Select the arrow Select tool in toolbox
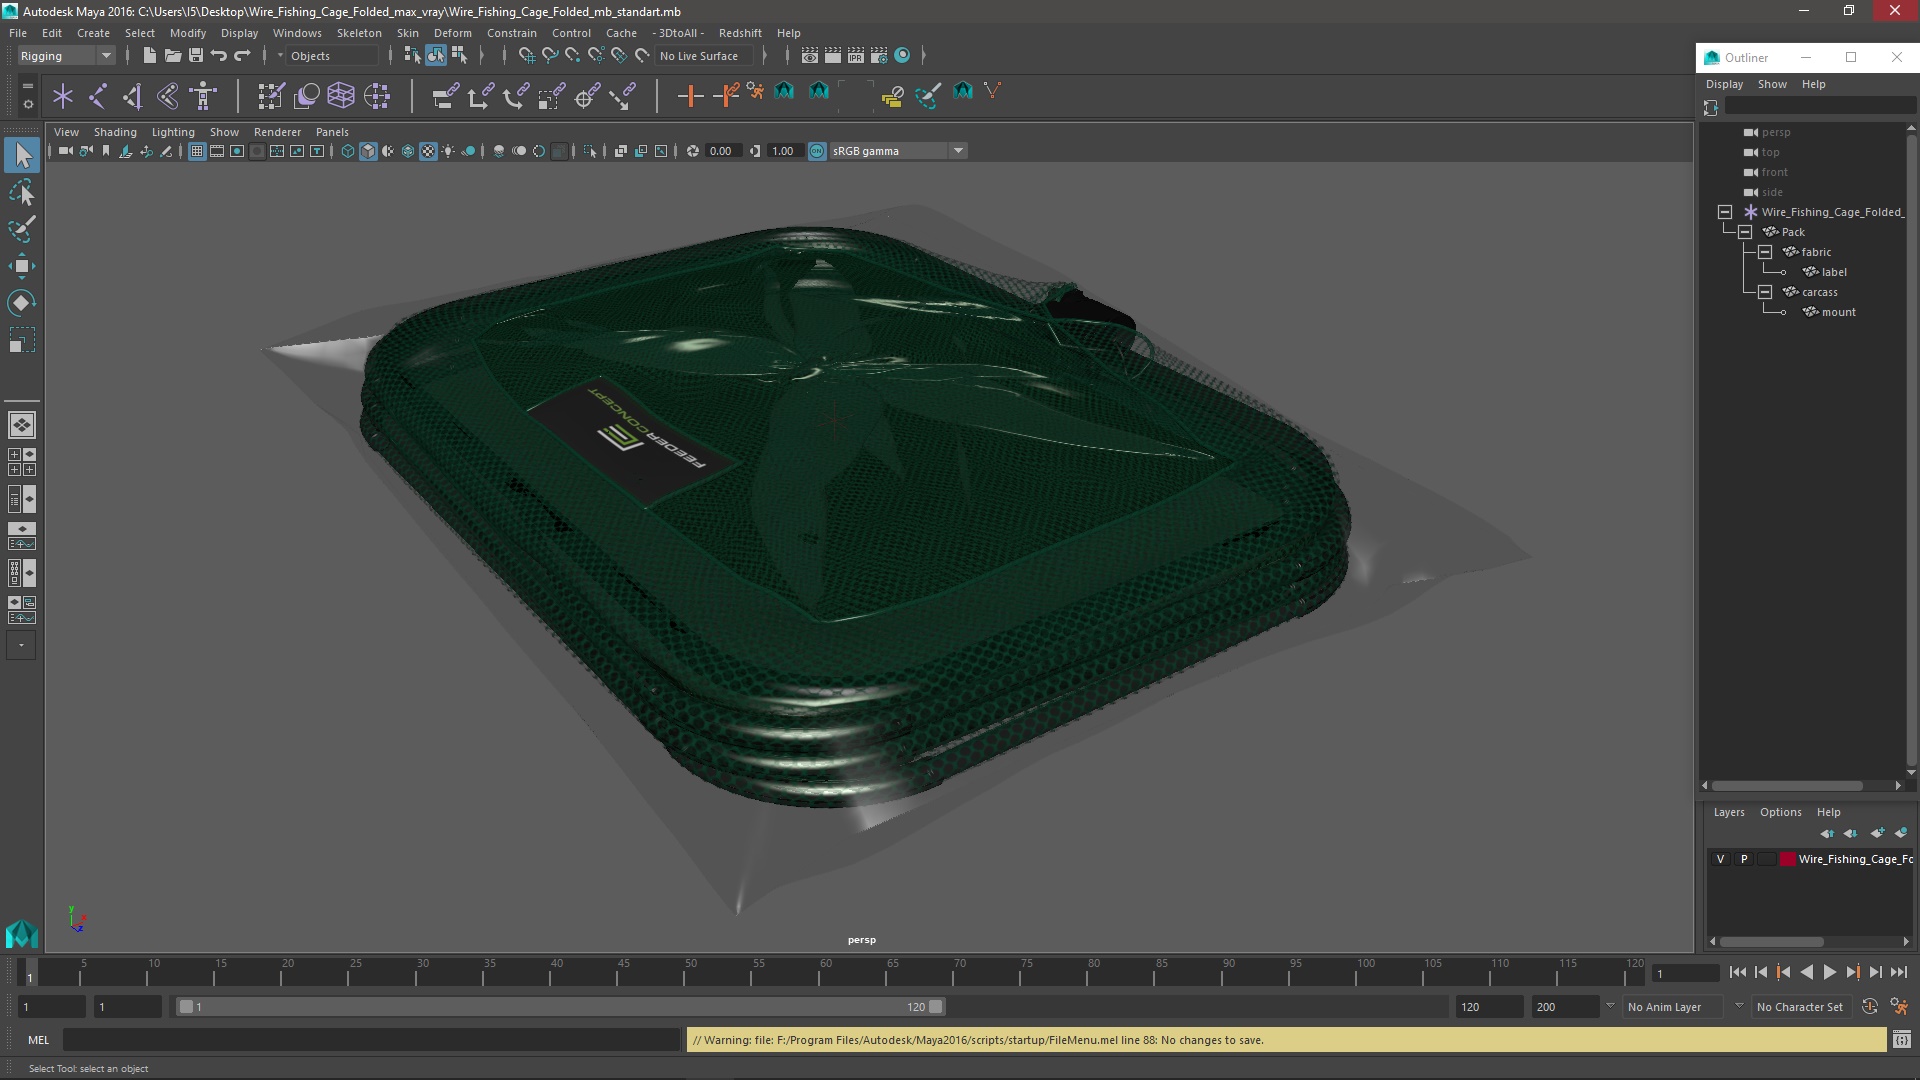 click(x=22, y=155)
